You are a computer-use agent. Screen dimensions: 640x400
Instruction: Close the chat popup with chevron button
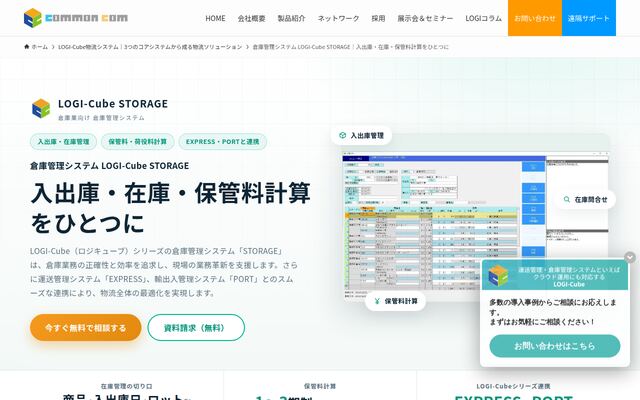[630, 257]
